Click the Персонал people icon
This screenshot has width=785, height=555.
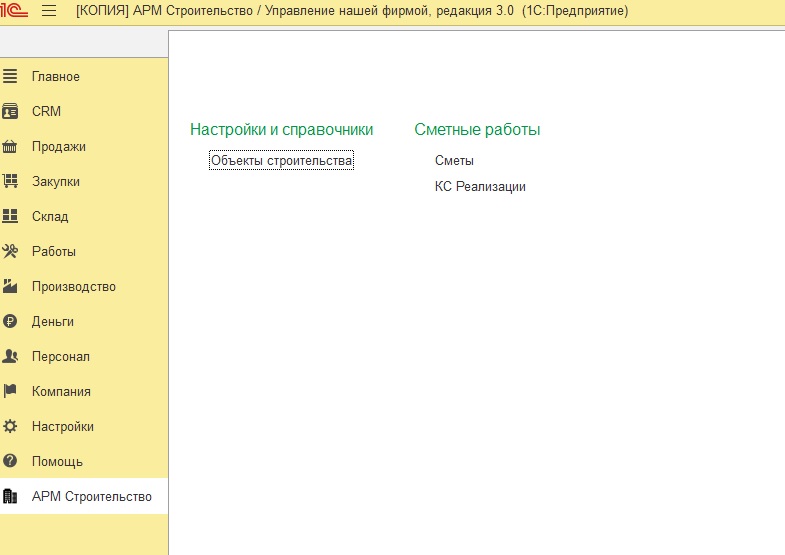(10, 356)
